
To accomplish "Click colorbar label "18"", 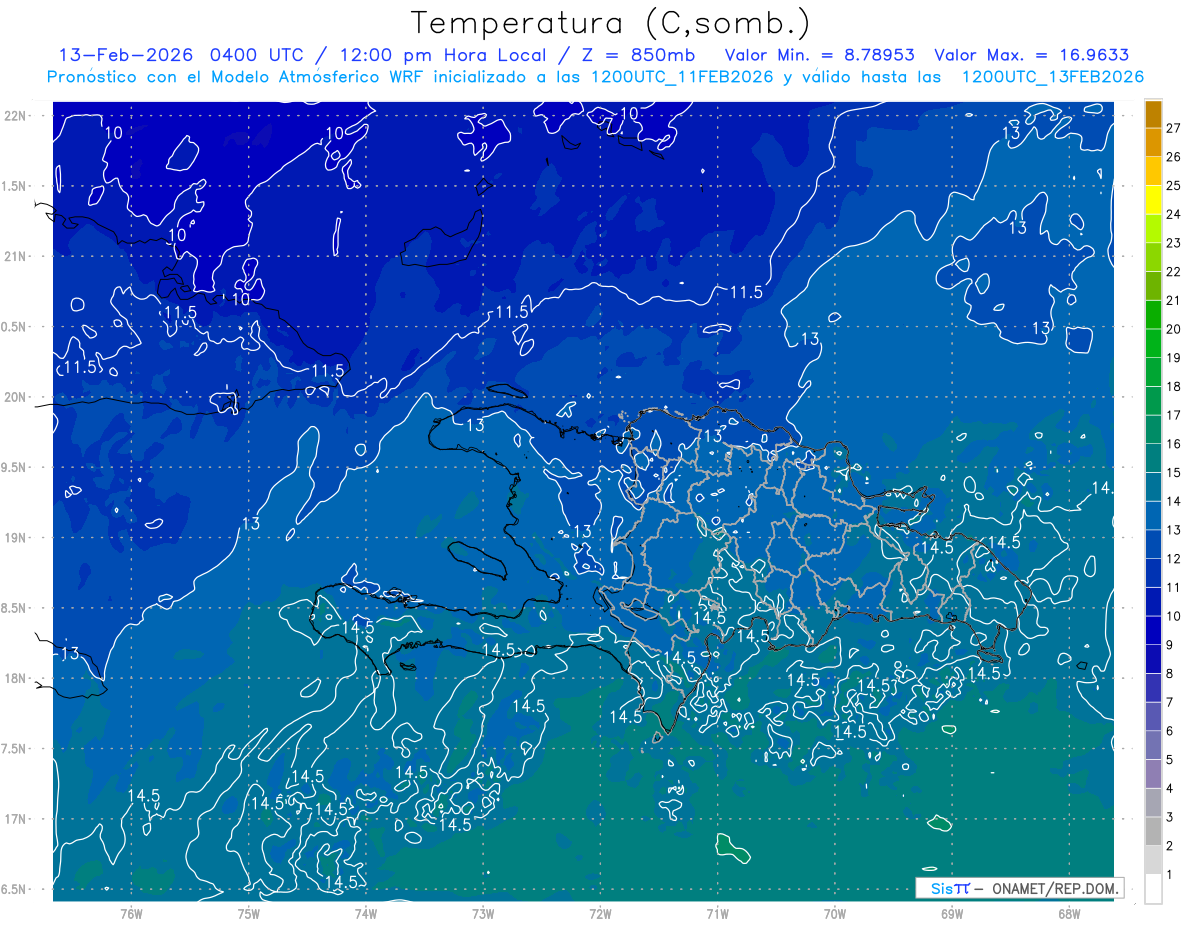I will coord(1173,387).
